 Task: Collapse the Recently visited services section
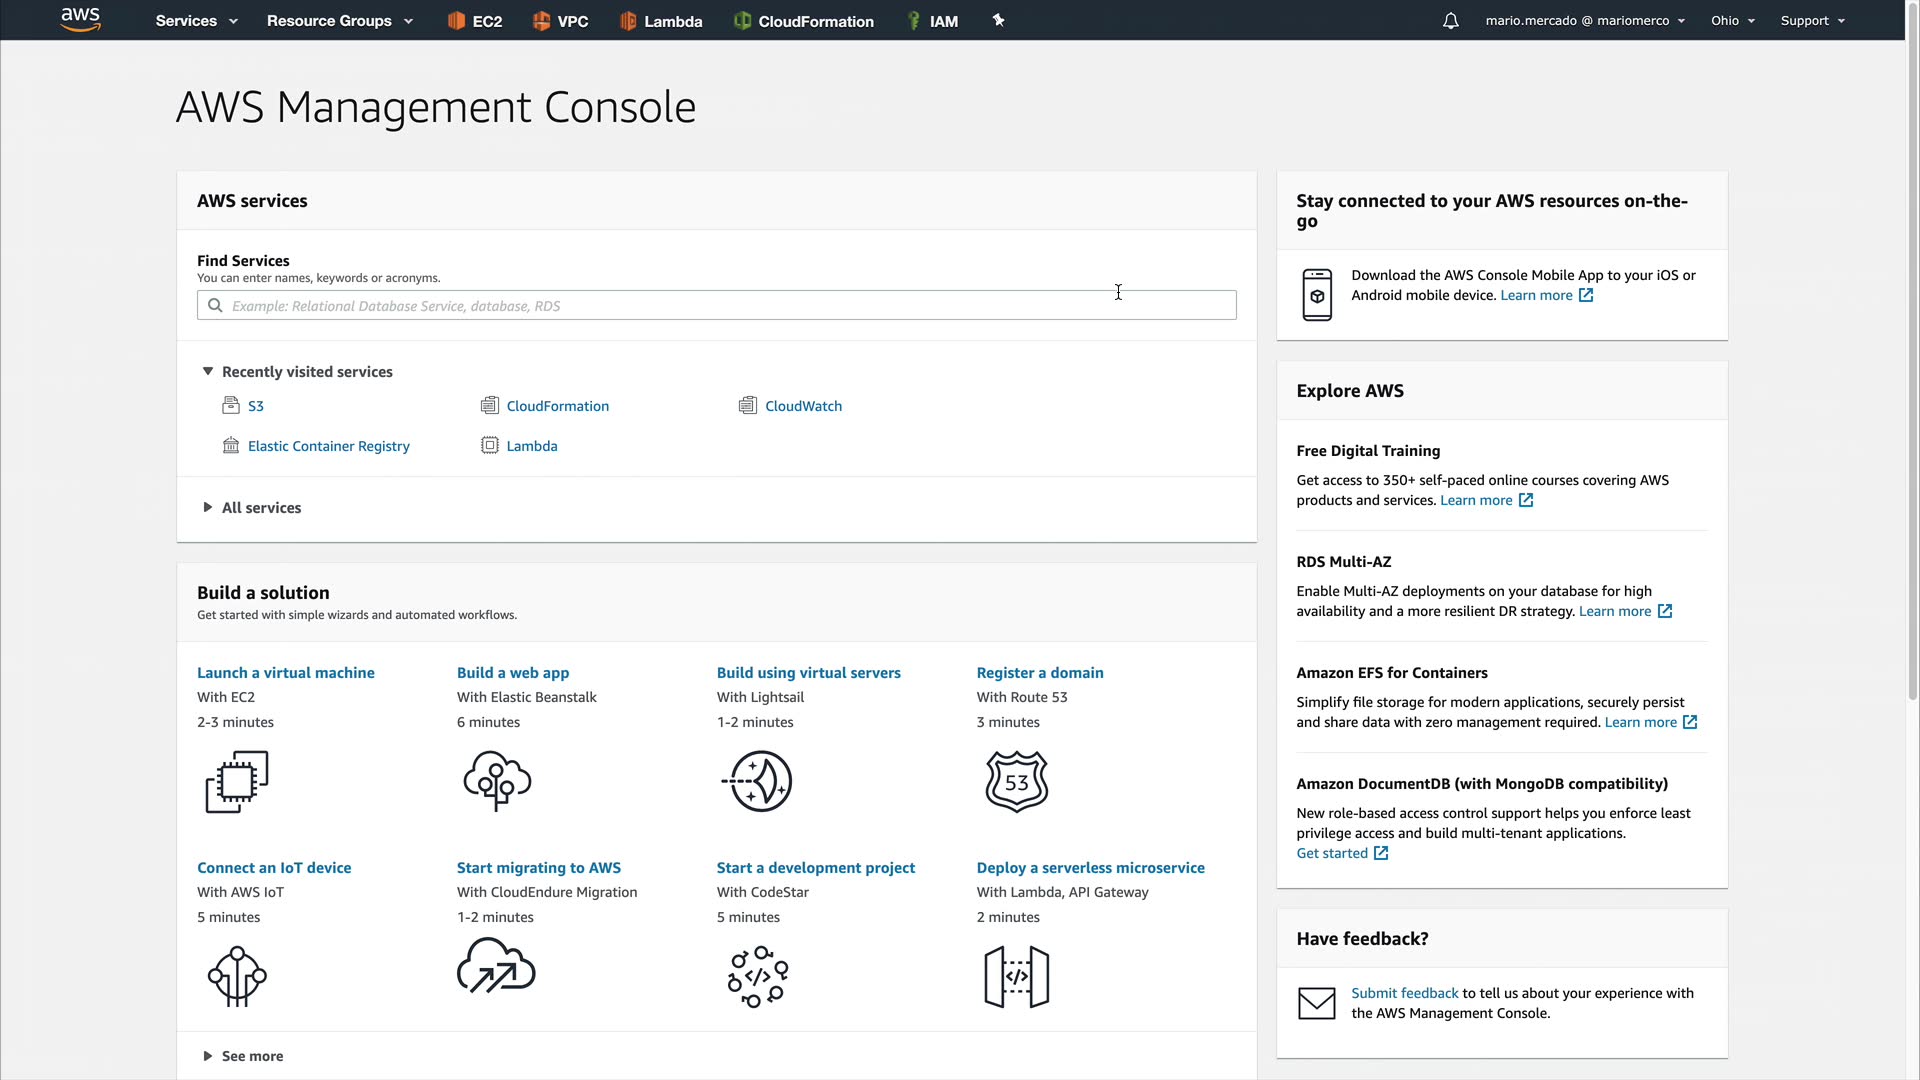click(208, 371)
